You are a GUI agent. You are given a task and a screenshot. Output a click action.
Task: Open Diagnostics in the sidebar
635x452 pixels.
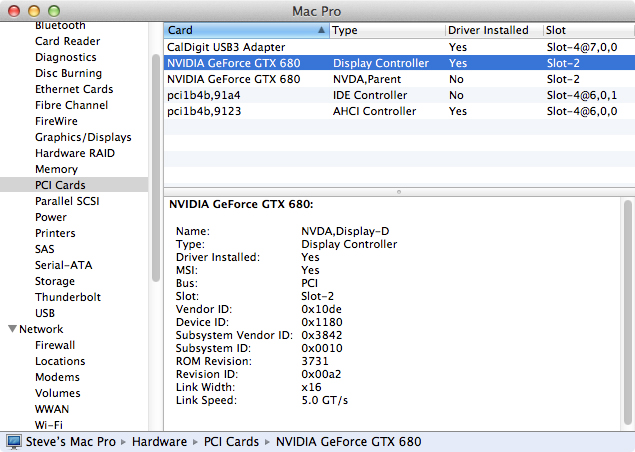tap(66, 58)
